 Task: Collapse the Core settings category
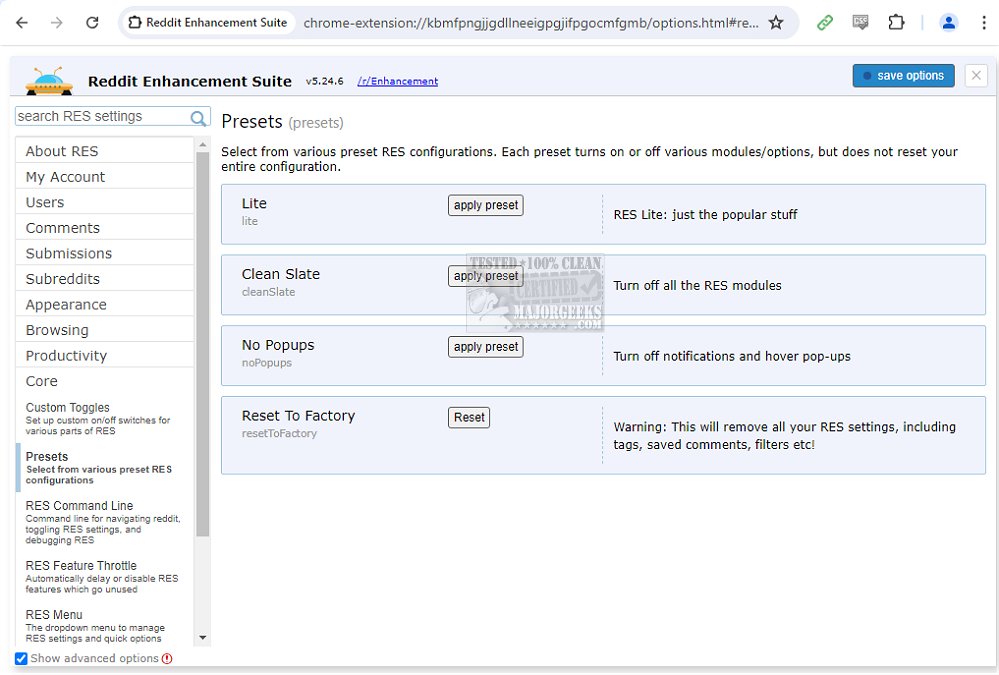click(x=42, y=381)
